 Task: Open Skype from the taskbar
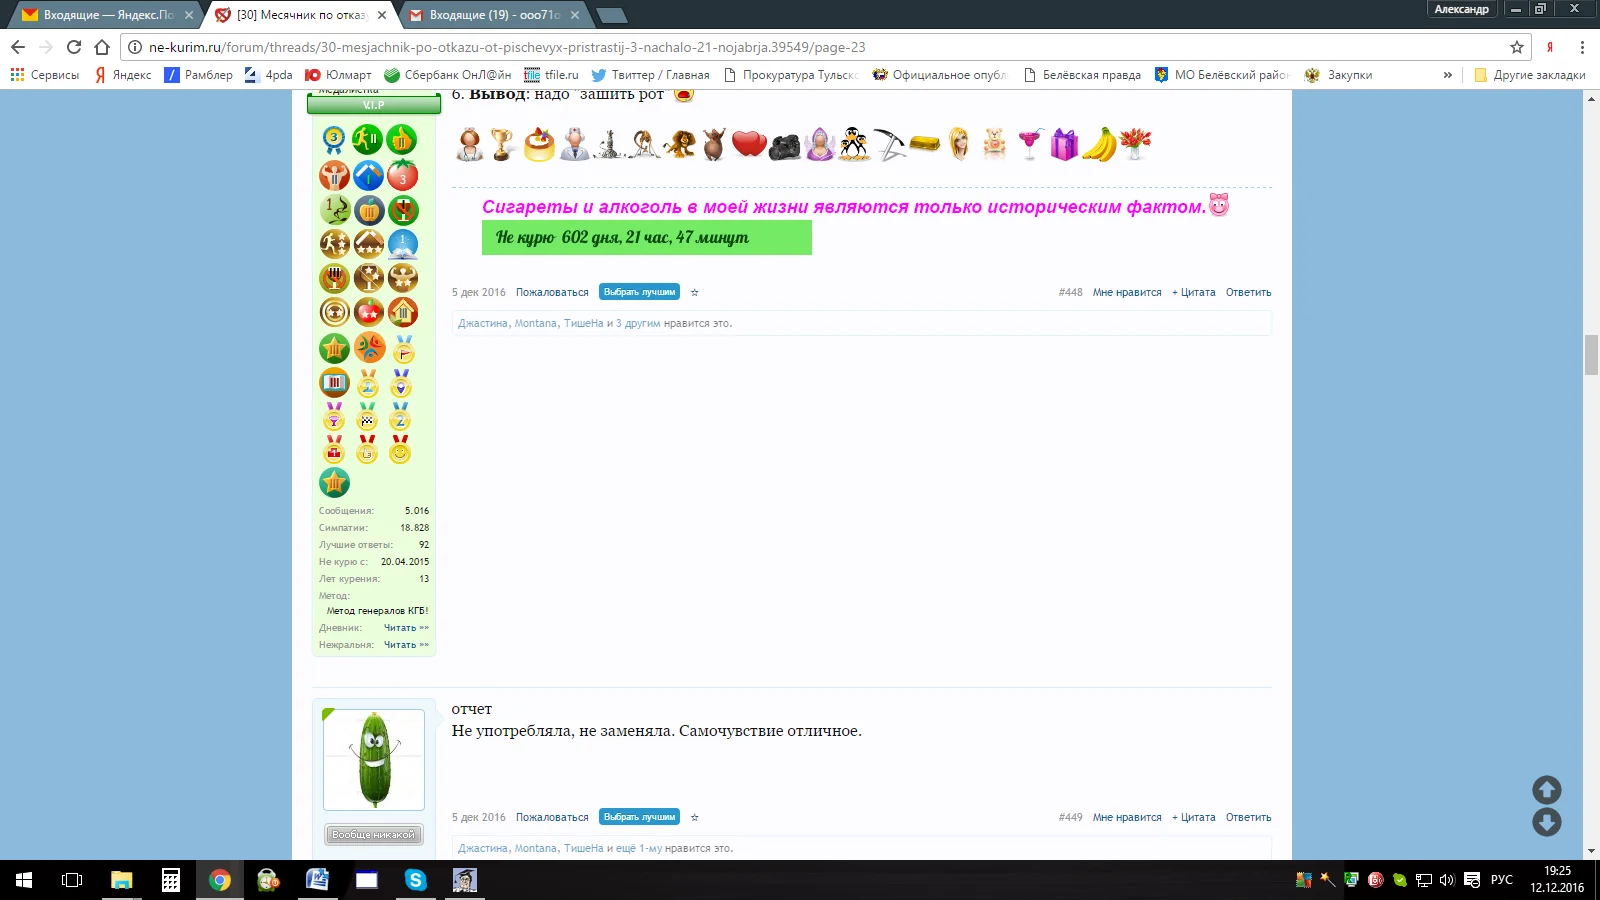(x=416, y=880)
